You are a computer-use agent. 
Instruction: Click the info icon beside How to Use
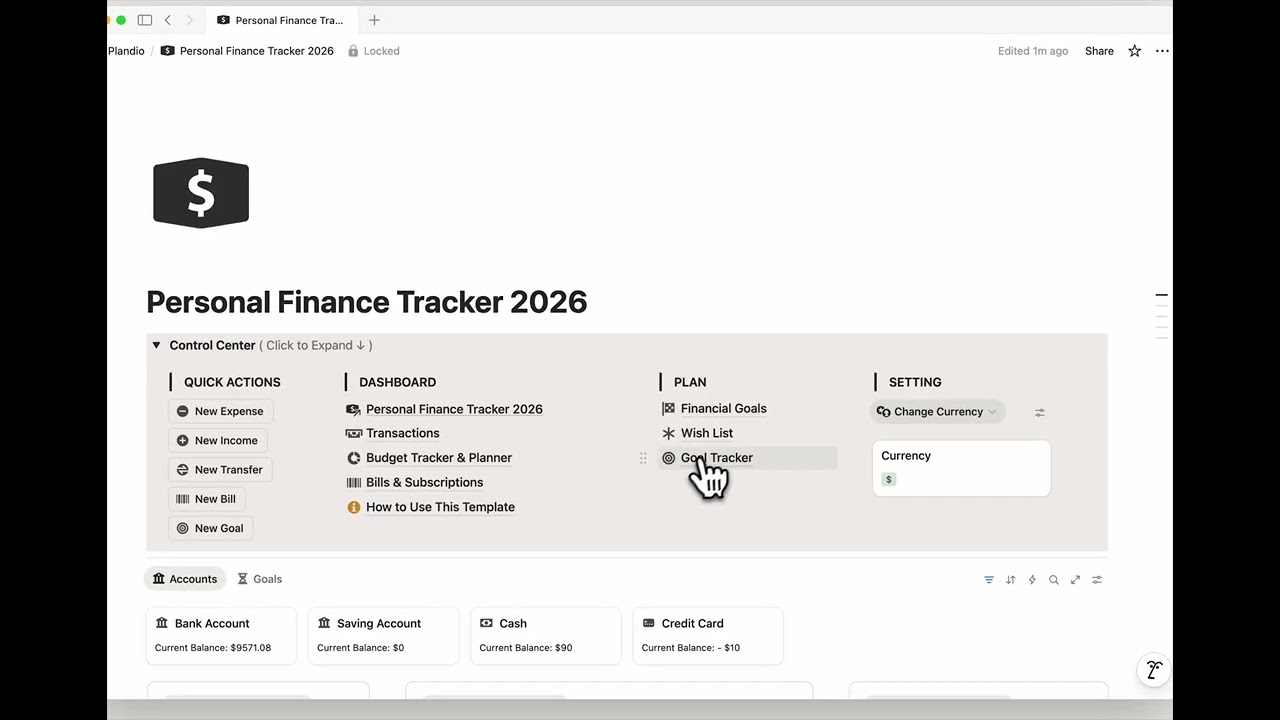point(353,507)
